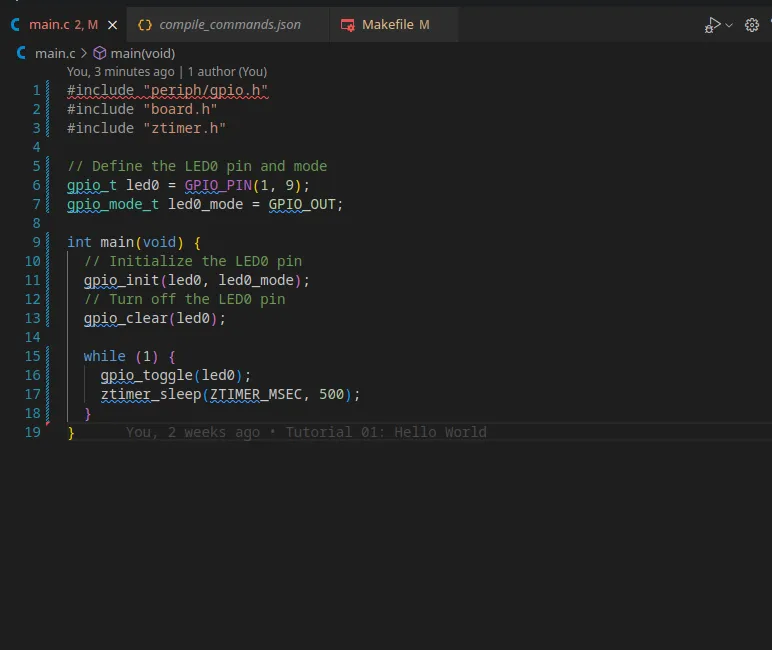Click line number 15 in gutter
This screenshot has height=650, width=772.
(32, 356)
